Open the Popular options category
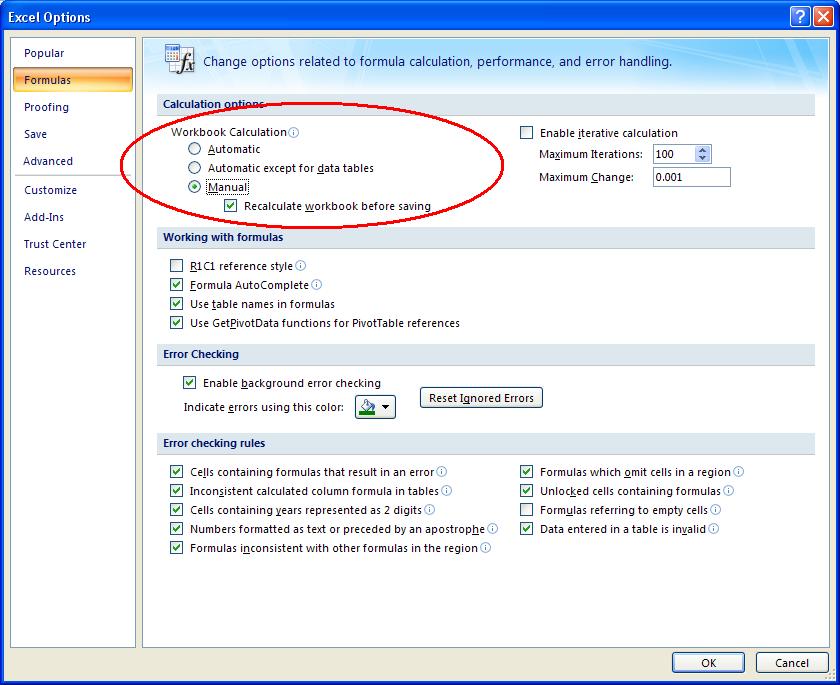This screenshot has width=840, height=685. [72, 53]
